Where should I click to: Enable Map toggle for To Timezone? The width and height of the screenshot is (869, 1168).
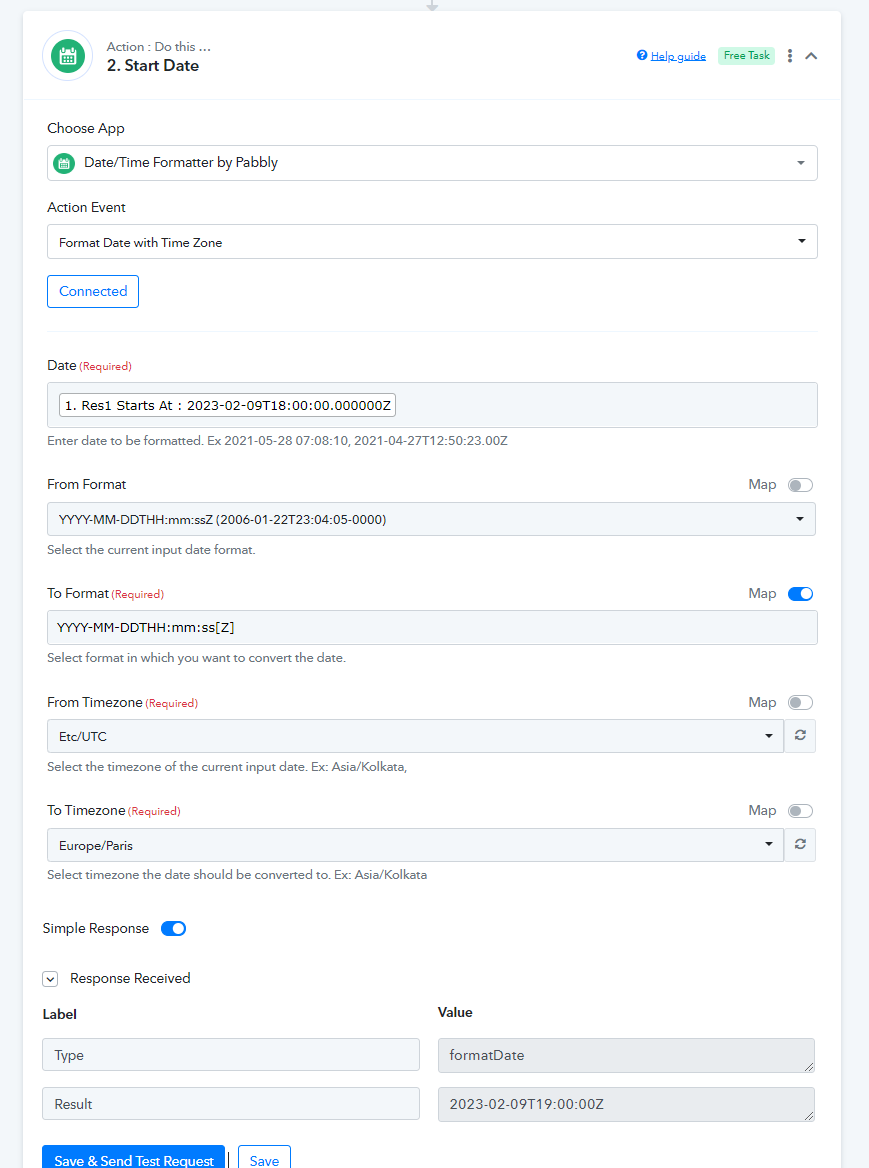point(800,810)
